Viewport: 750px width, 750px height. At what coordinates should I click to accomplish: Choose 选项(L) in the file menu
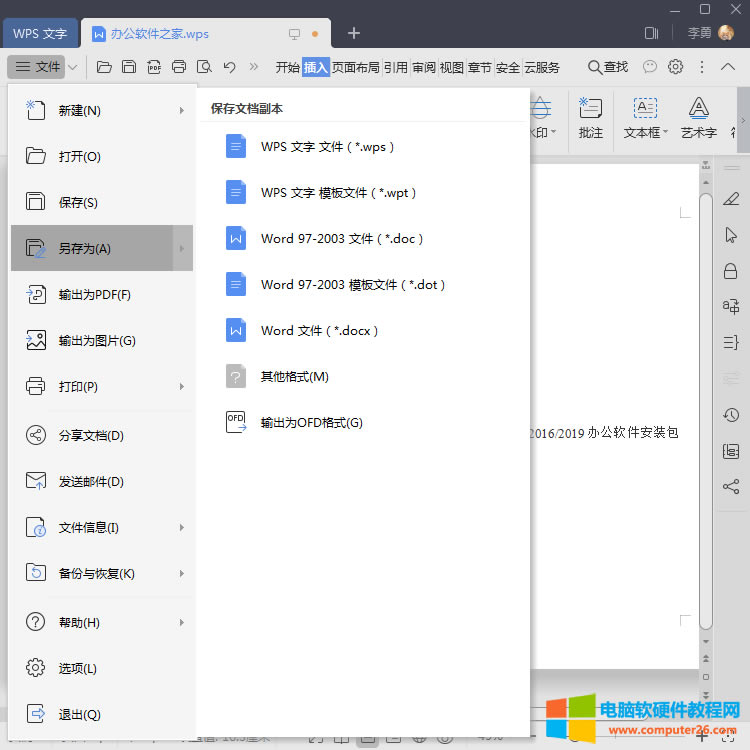click(x=78, y=668)
